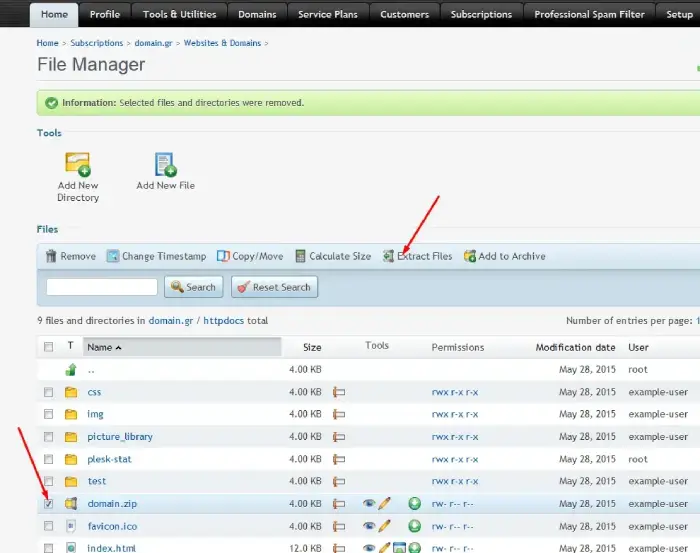Click the Reset Search button

pos(275,287)
